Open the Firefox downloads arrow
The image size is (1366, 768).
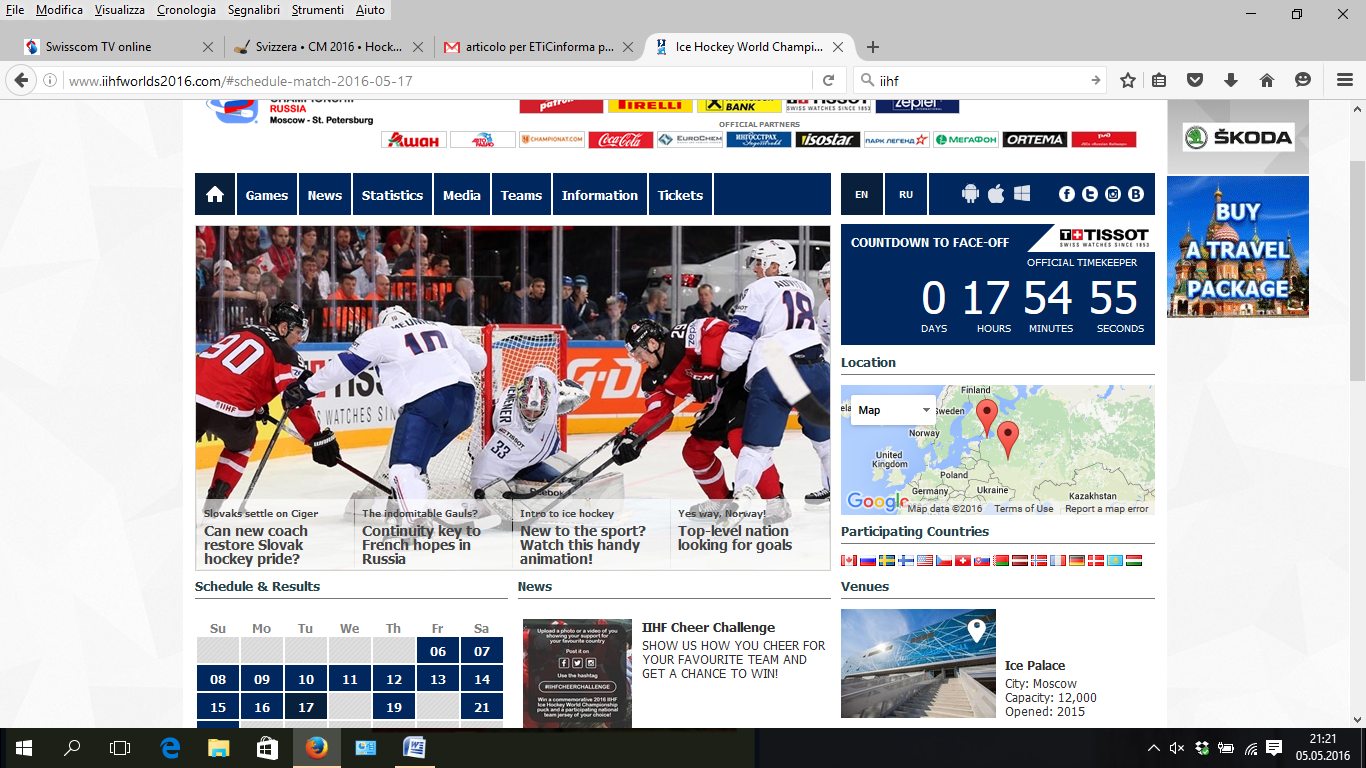pos(1231,80)
